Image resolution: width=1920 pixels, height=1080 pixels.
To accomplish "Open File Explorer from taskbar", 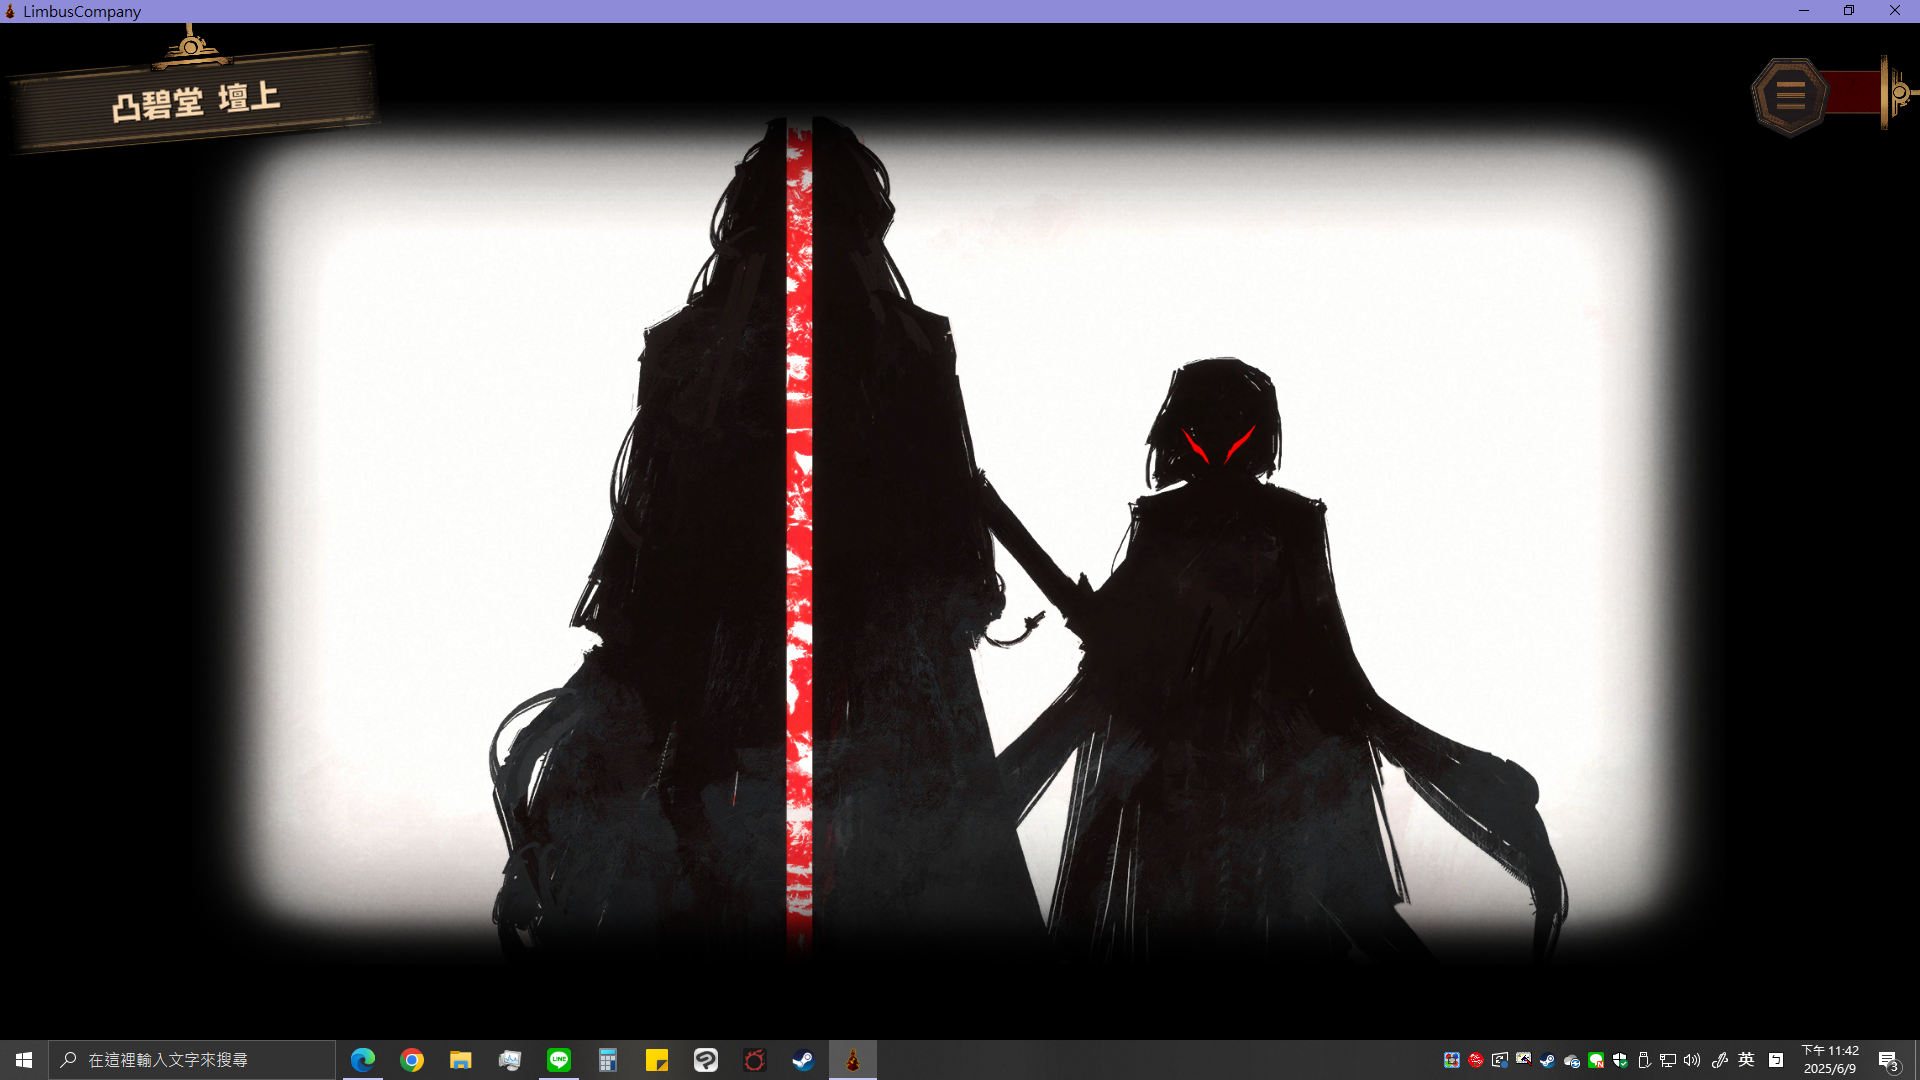I will coord(461,1060).
